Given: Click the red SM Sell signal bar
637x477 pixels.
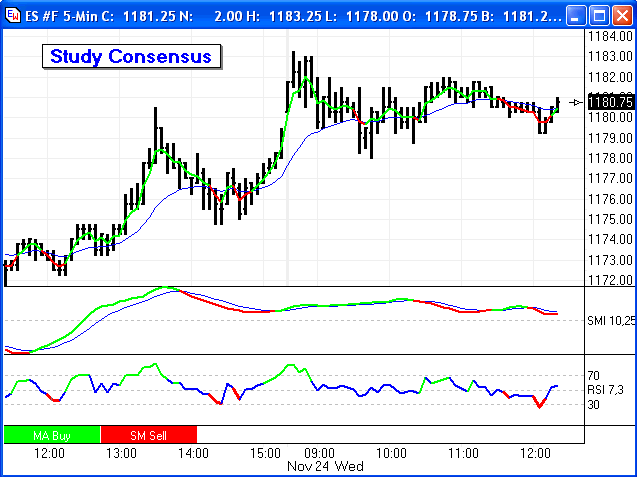Looking at the screenshot, I should [149, 434].
